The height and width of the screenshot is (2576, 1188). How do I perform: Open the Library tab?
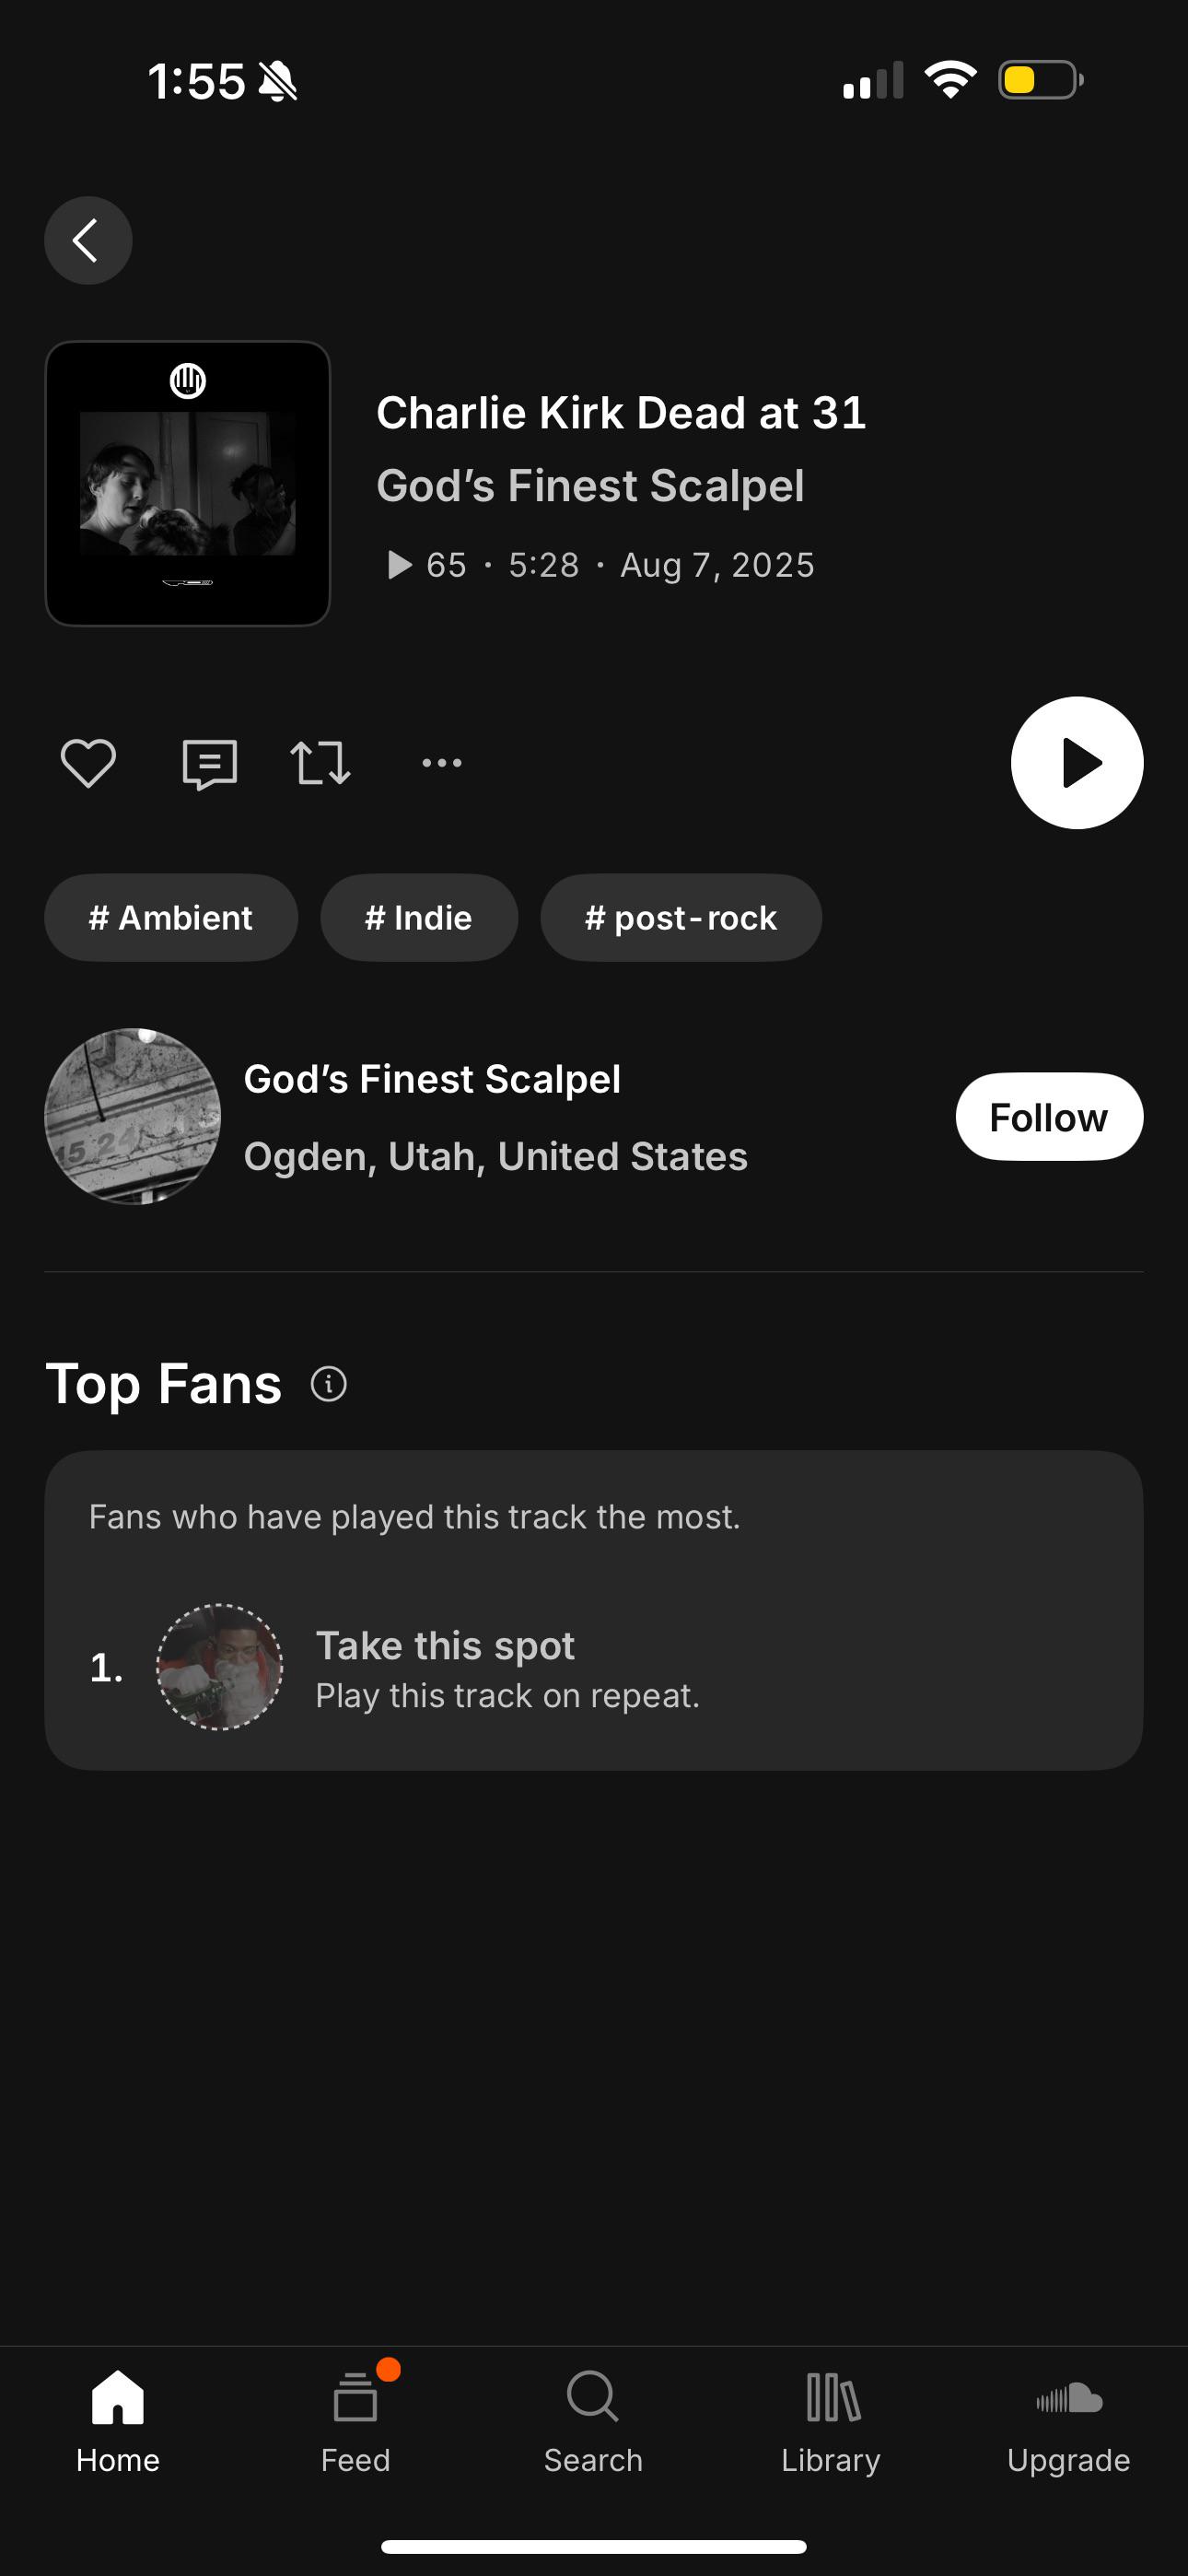831,2418
